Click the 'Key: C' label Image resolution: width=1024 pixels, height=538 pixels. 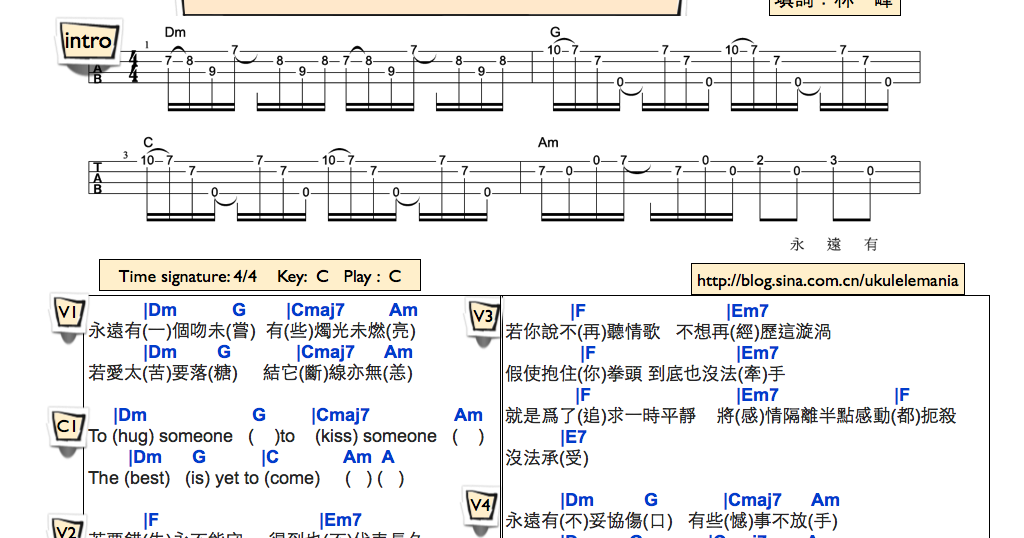[302, 276]
